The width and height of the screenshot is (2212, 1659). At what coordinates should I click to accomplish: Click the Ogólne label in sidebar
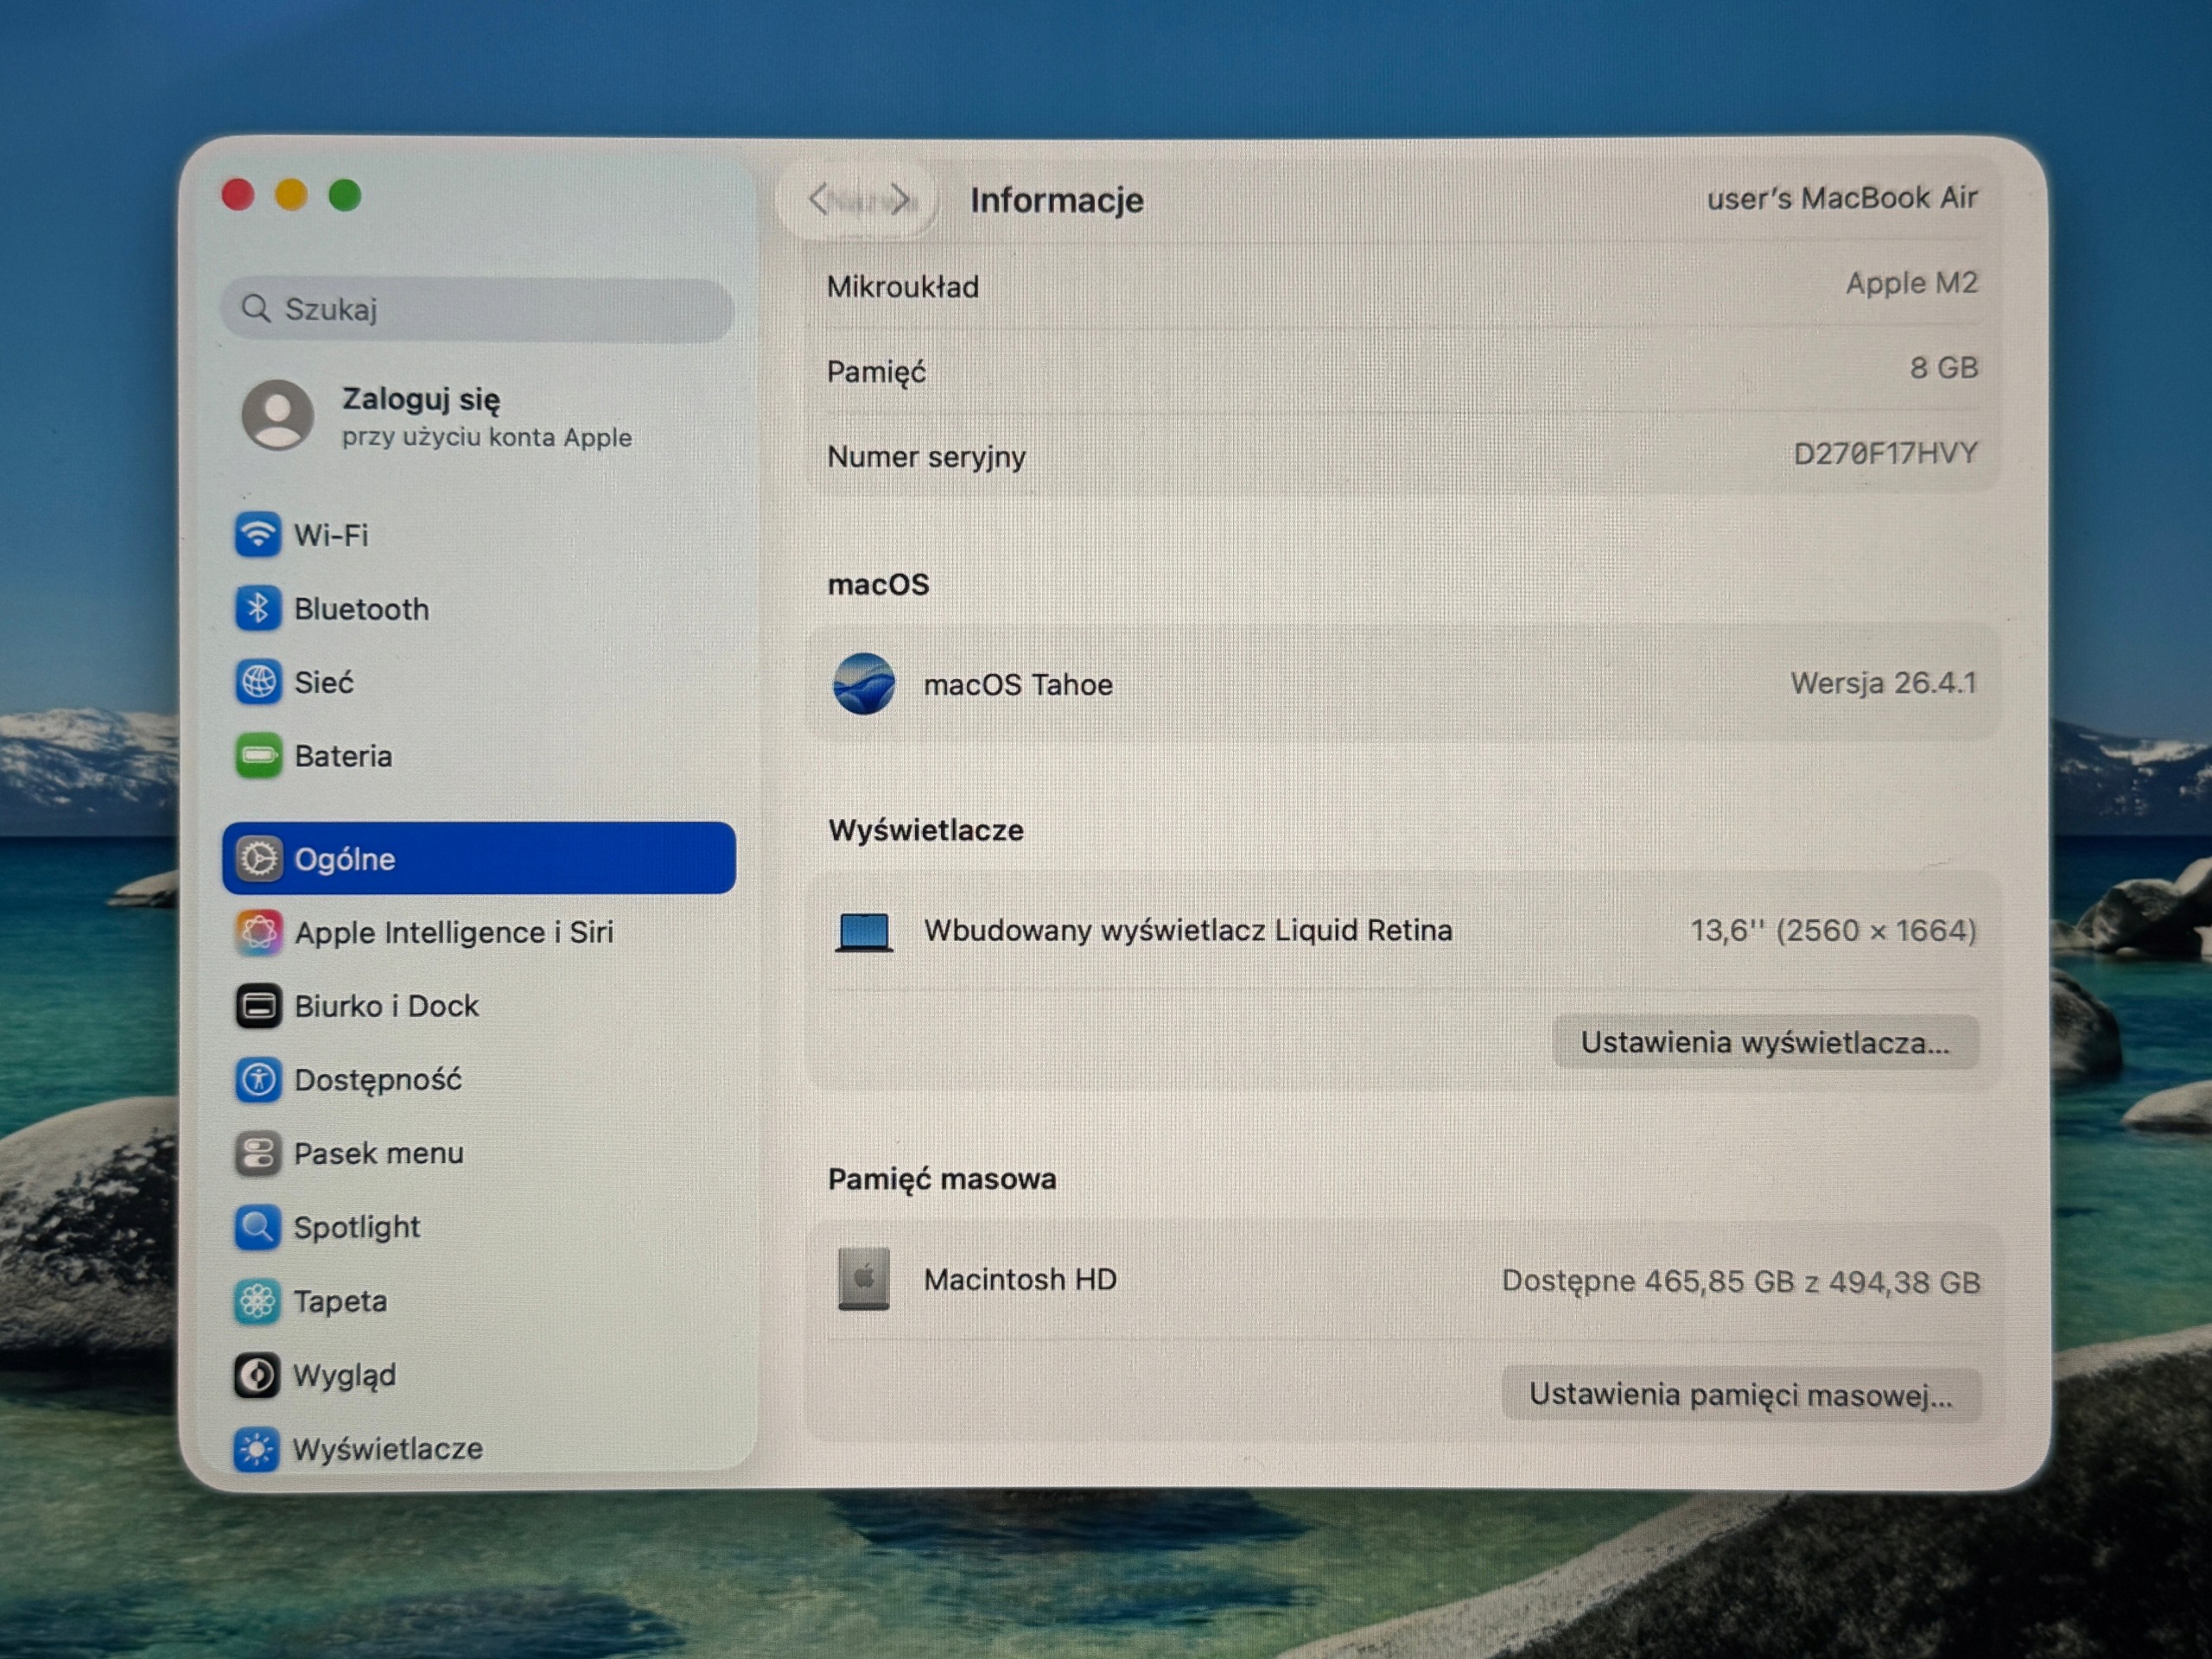[345, 859]
